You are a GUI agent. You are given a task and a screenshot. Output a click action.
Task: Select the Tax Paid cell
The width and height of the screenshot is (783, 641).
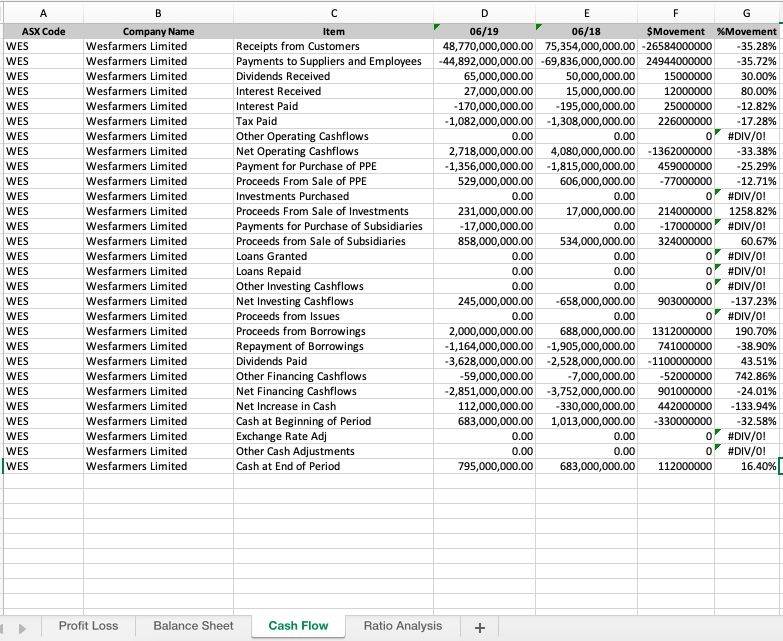pos(334,121)
